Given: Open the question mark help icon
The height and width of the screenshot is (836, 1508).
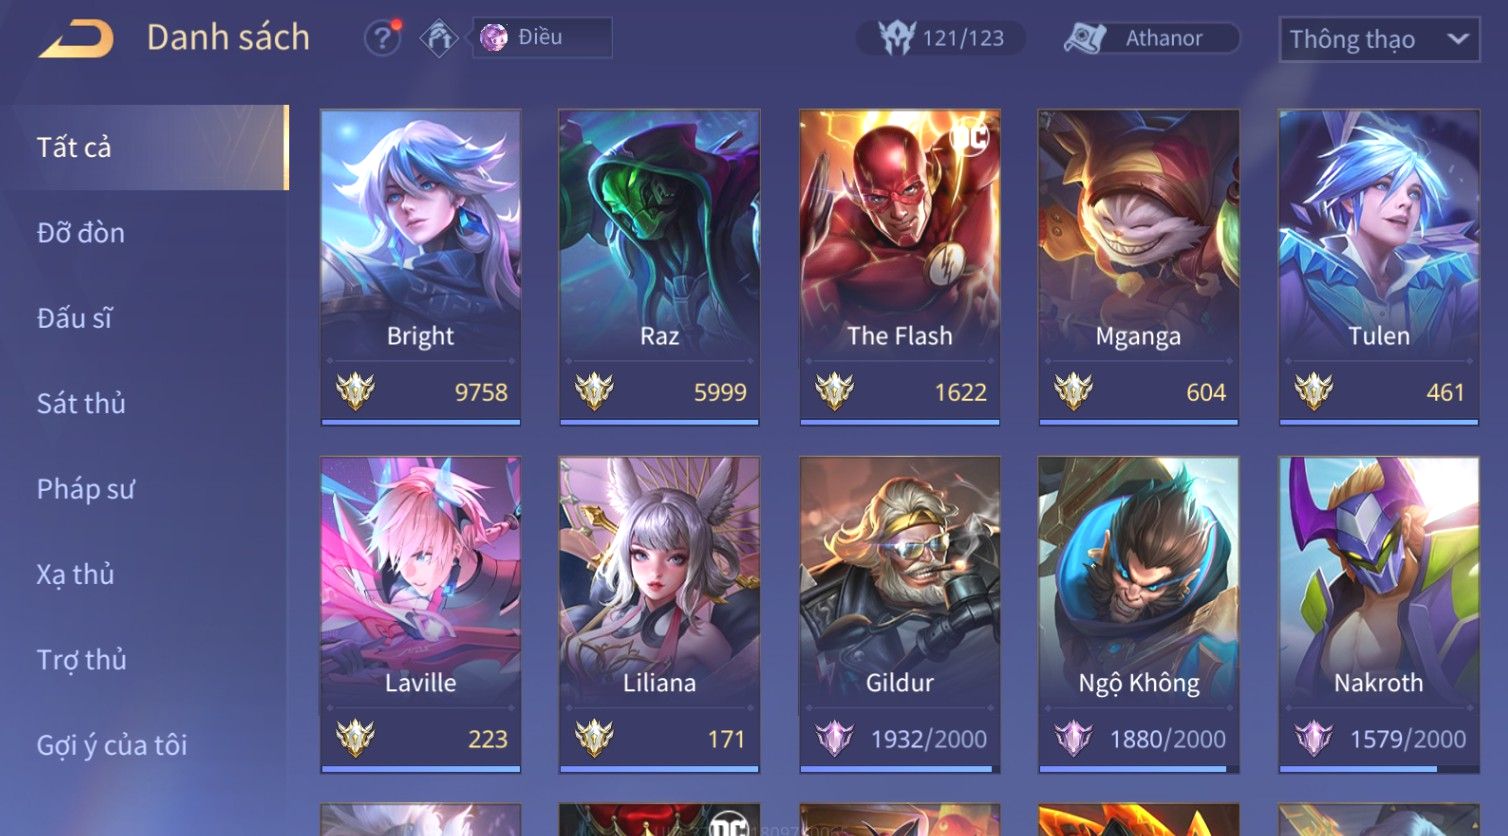Looking at the screenshot, I should (x=382, y=38).
